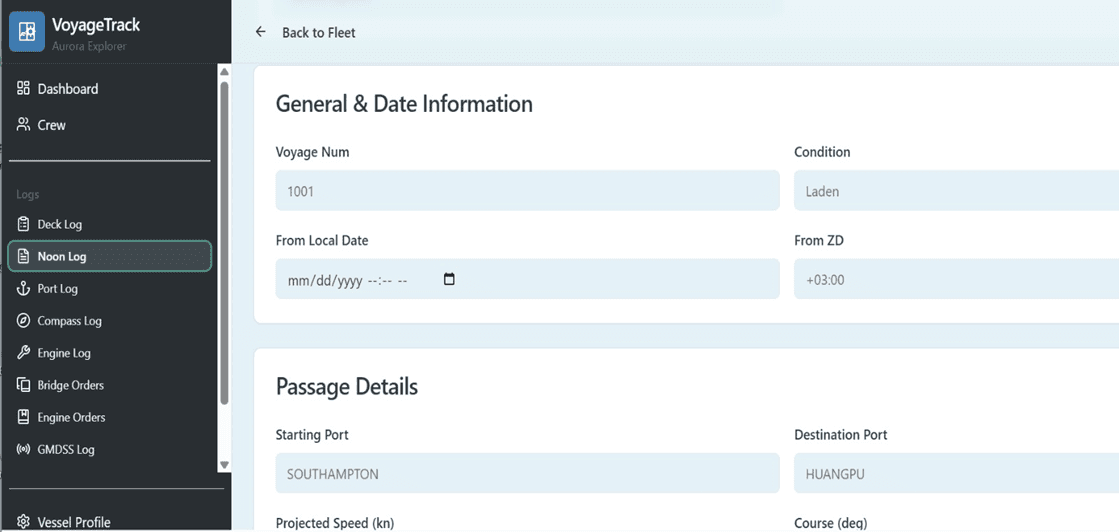Click the Port Log anchor icon
This screenshot has height=532, width=1119.
[24, 289]
